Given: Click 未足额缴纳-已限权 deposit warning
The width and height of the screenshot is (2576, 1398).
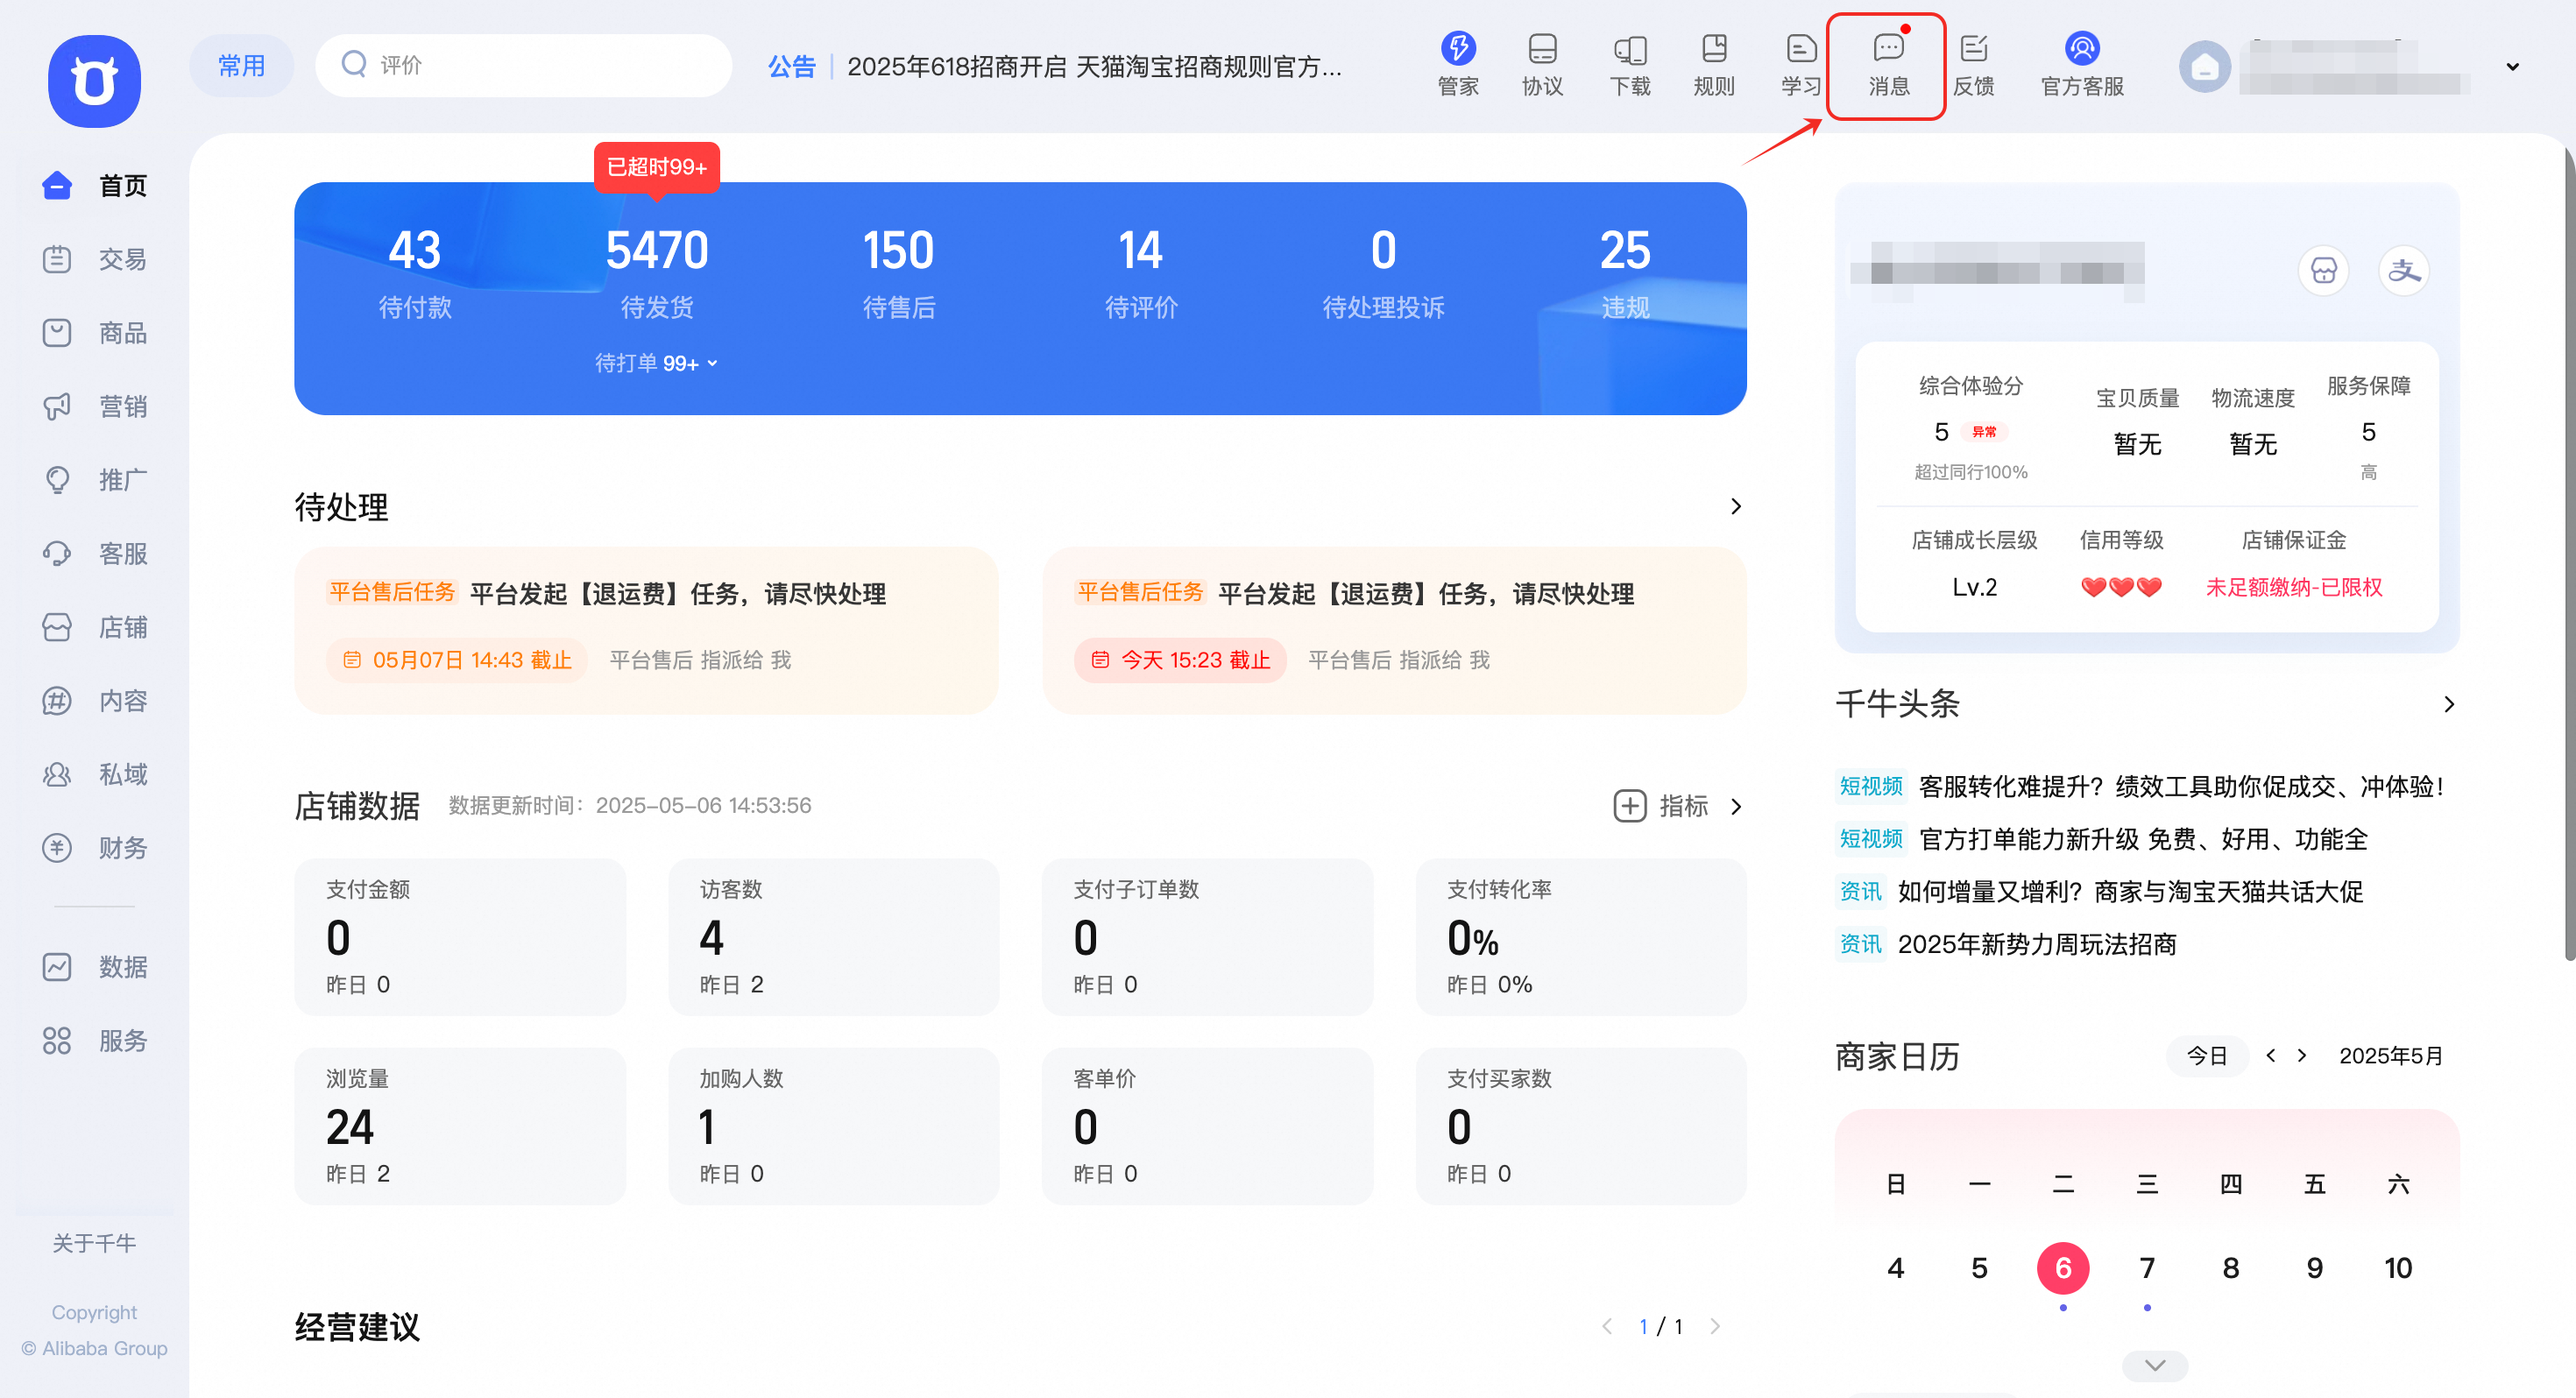Looking at the screenshot, I should pyautogui.click(x=2294, y=587).
